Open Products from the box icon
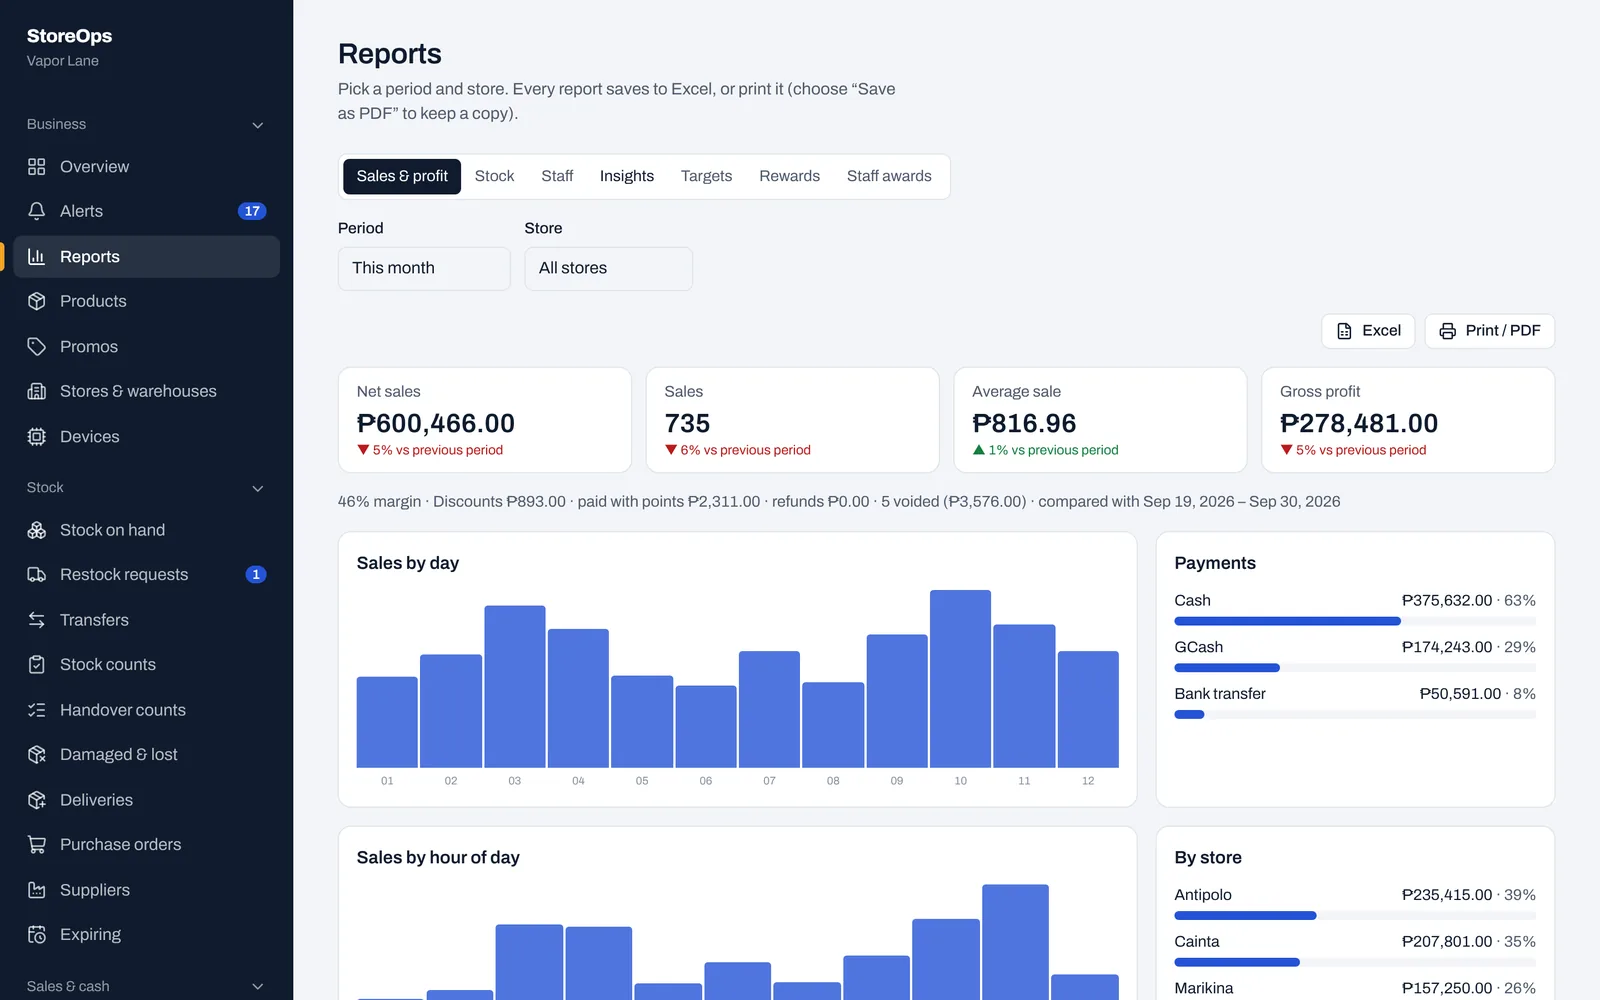Viewport: 1600px width, 1000px height. tap(37, 301)
